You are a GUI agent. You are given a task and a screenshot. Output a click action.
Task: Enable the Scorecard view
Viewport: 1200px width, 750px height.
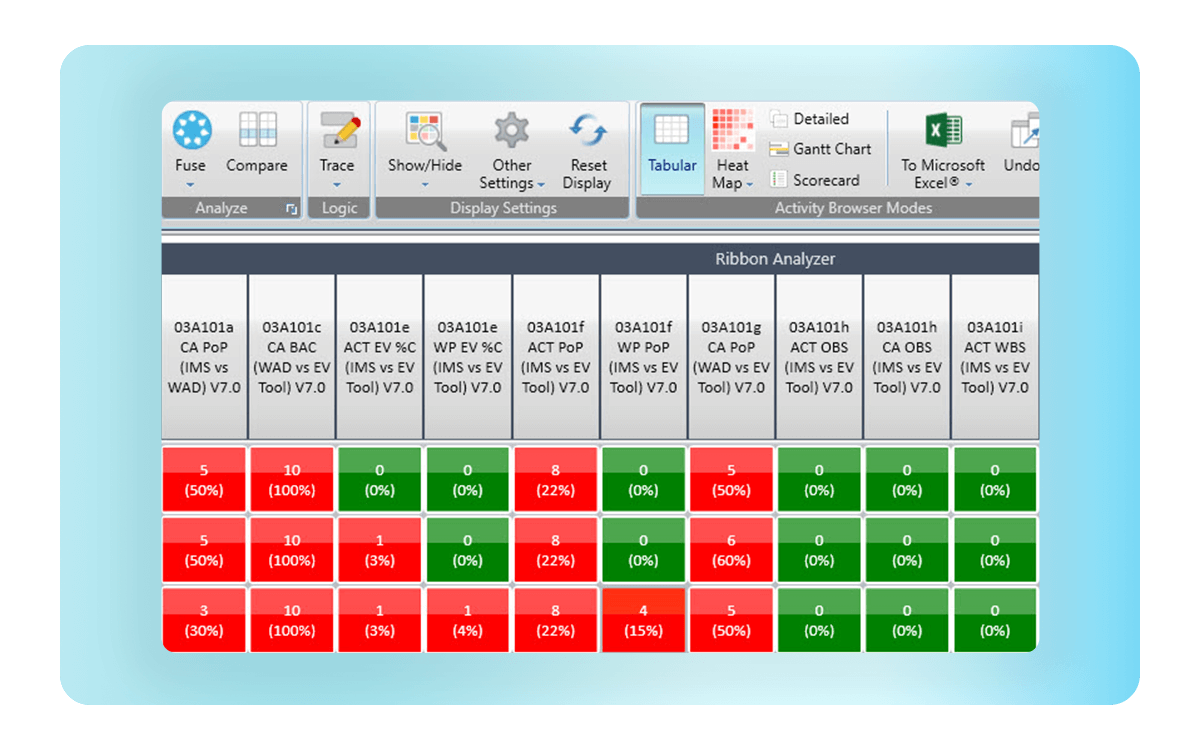pyautogui.click(x=822, y=180)
